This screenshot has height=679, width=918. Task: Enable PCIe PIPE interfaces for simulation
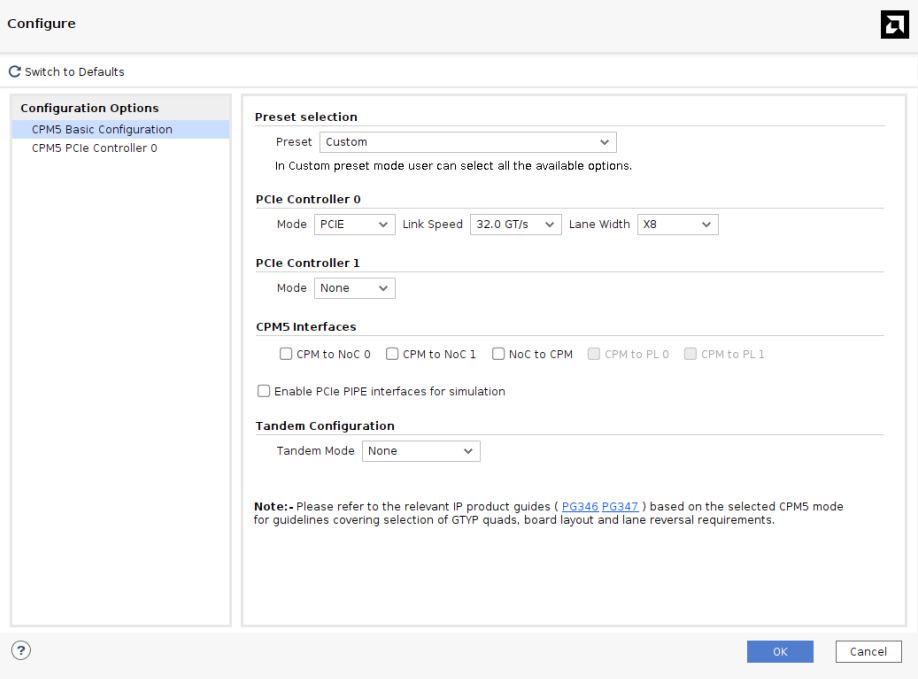[264, 391]
